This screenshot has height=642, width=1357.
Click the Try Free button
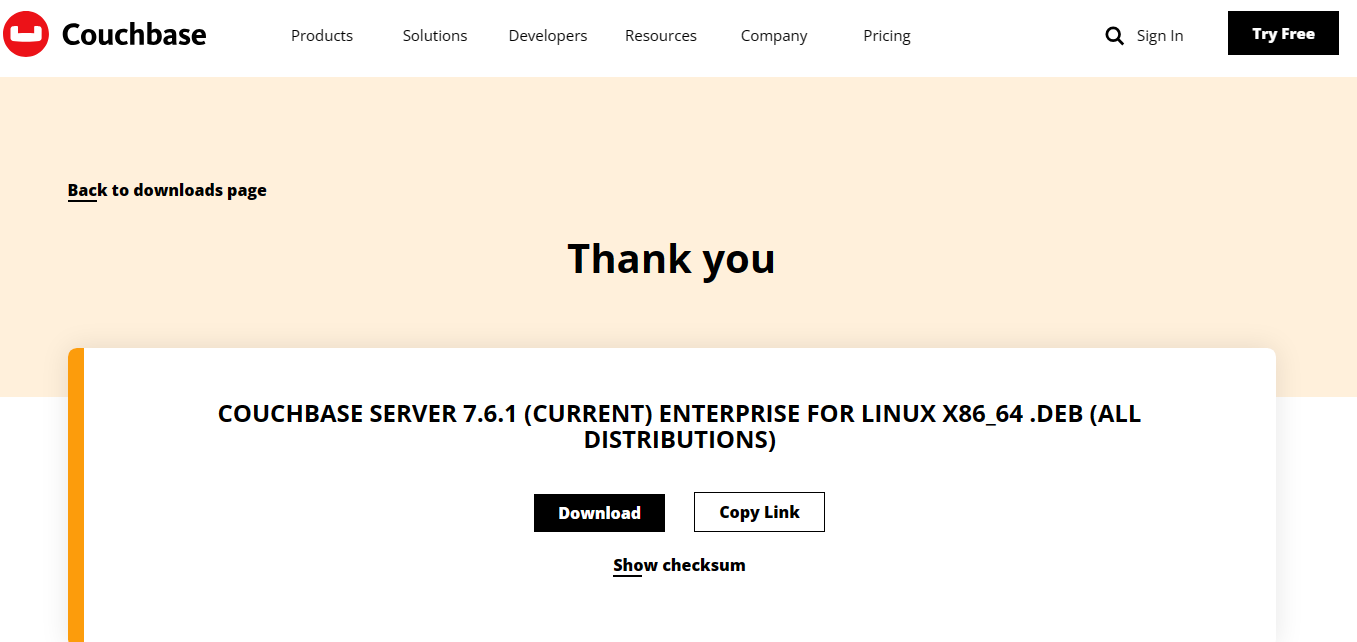tap(1283, 33)
